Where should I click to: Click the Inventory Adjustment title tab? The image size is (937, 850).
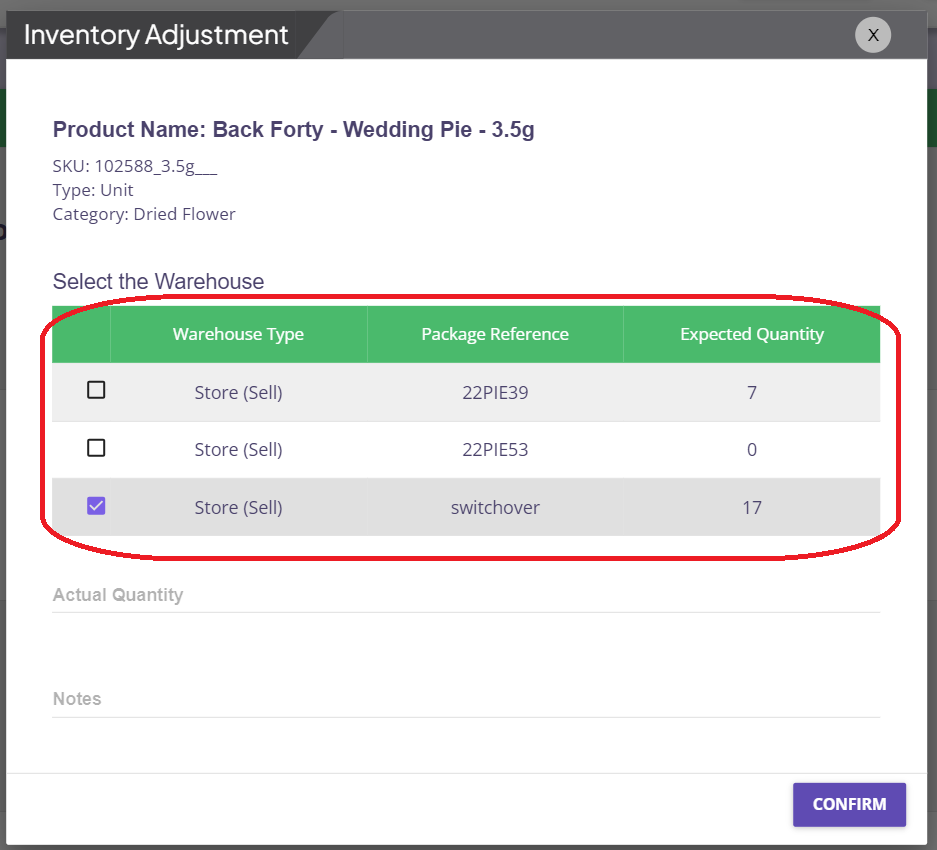(x=156, y=35)
